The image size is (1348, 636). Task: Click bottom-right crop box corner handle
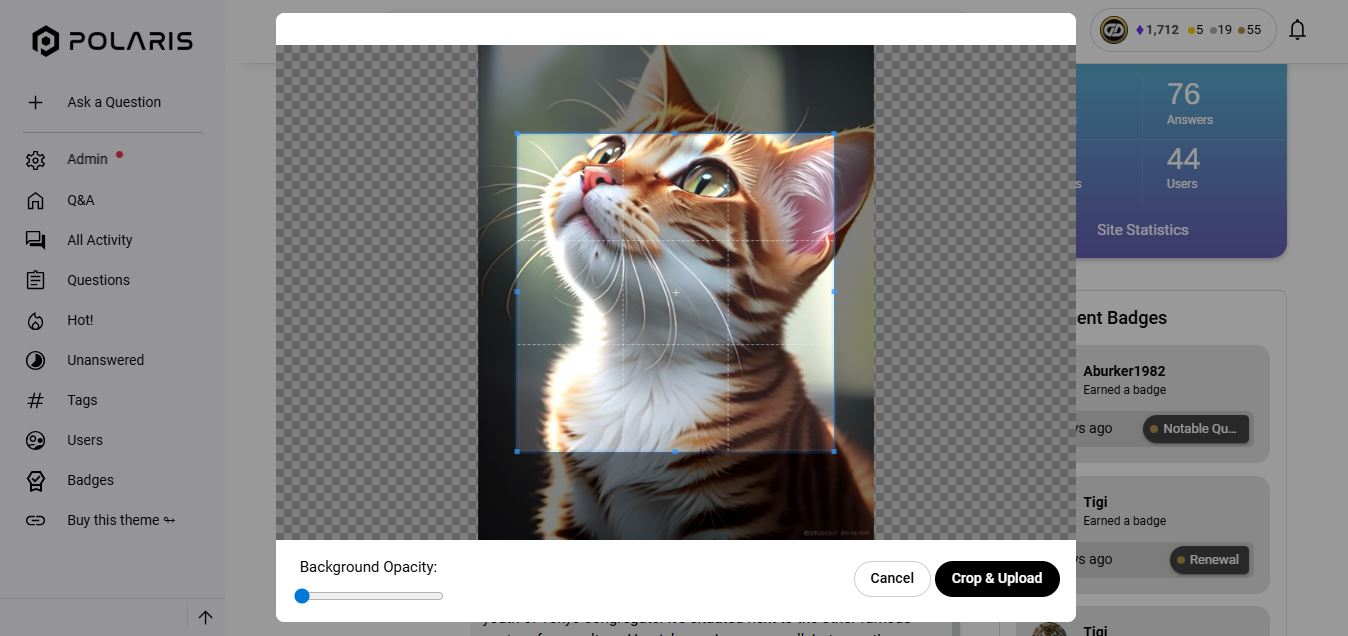coord(834,451)
